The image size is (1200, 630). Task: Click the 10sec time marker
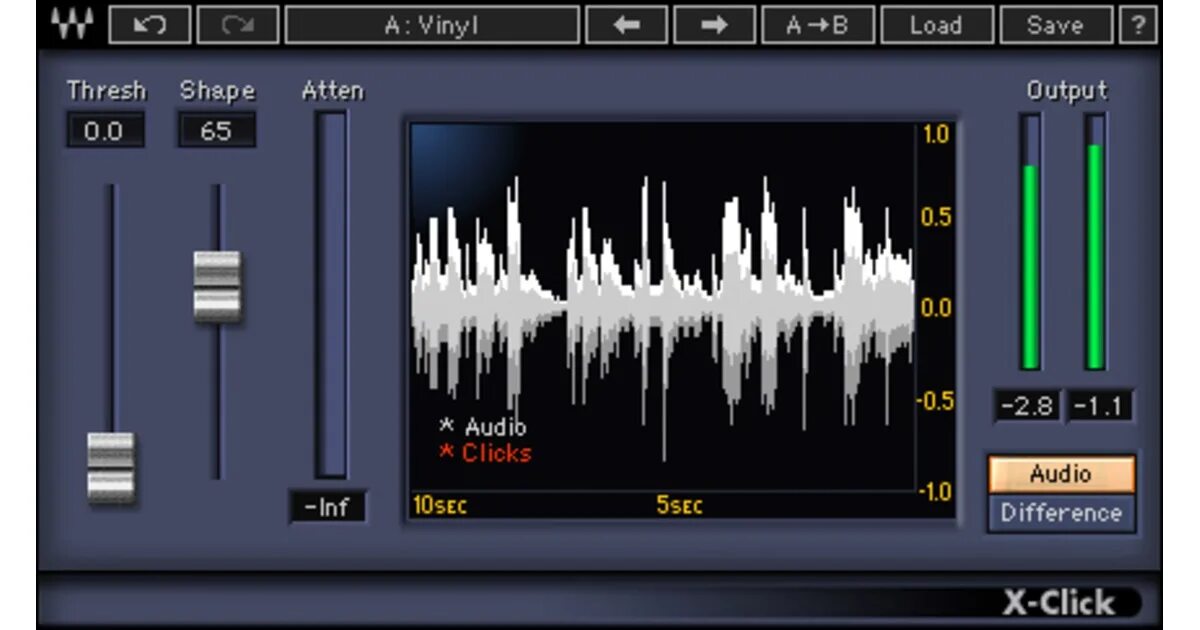click(440, 506)
